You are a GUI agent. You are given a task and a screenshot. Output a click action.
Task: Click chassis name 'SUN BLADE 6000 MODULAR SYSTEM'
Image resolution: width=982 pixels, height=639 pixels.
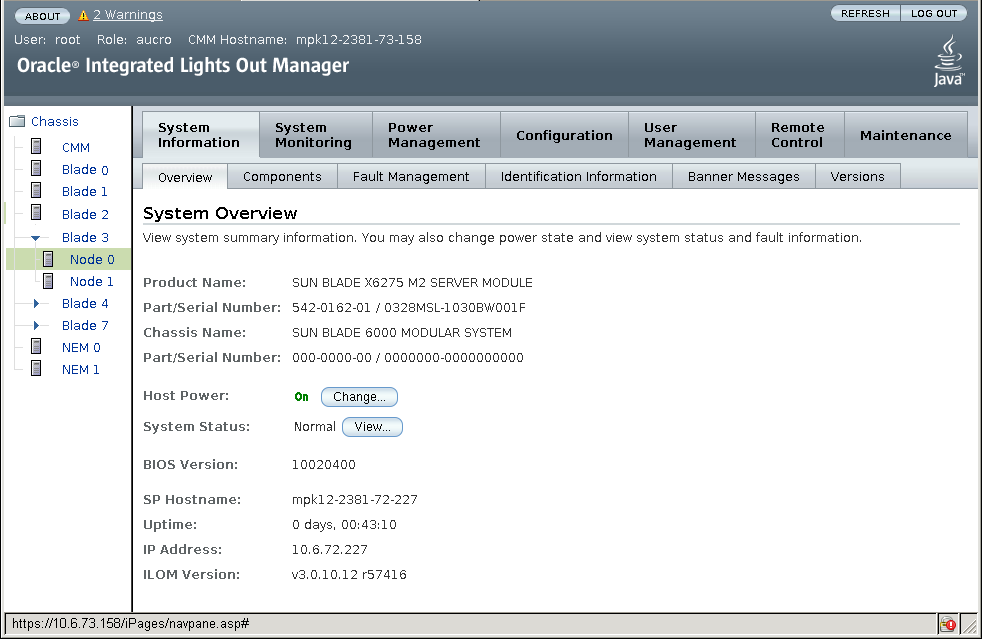click(x=402, y=333)
